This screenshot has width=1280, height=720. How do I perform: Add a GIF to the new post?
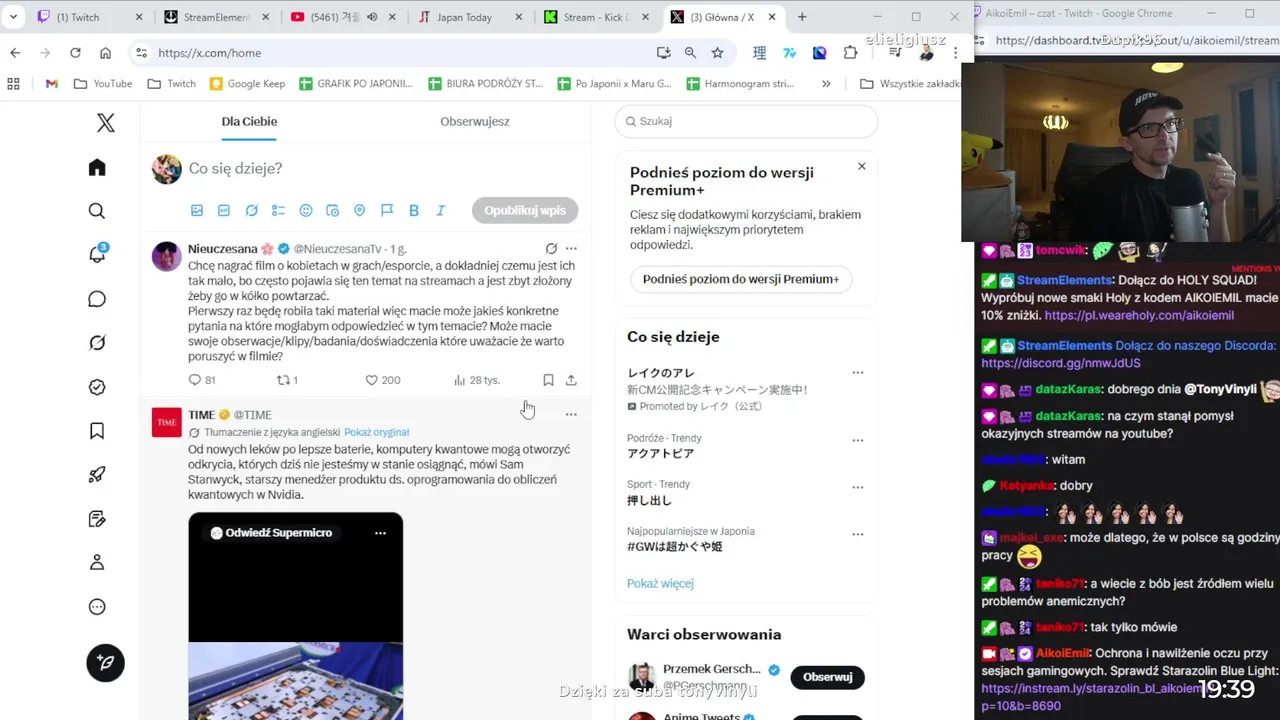(x=224, y=210)
